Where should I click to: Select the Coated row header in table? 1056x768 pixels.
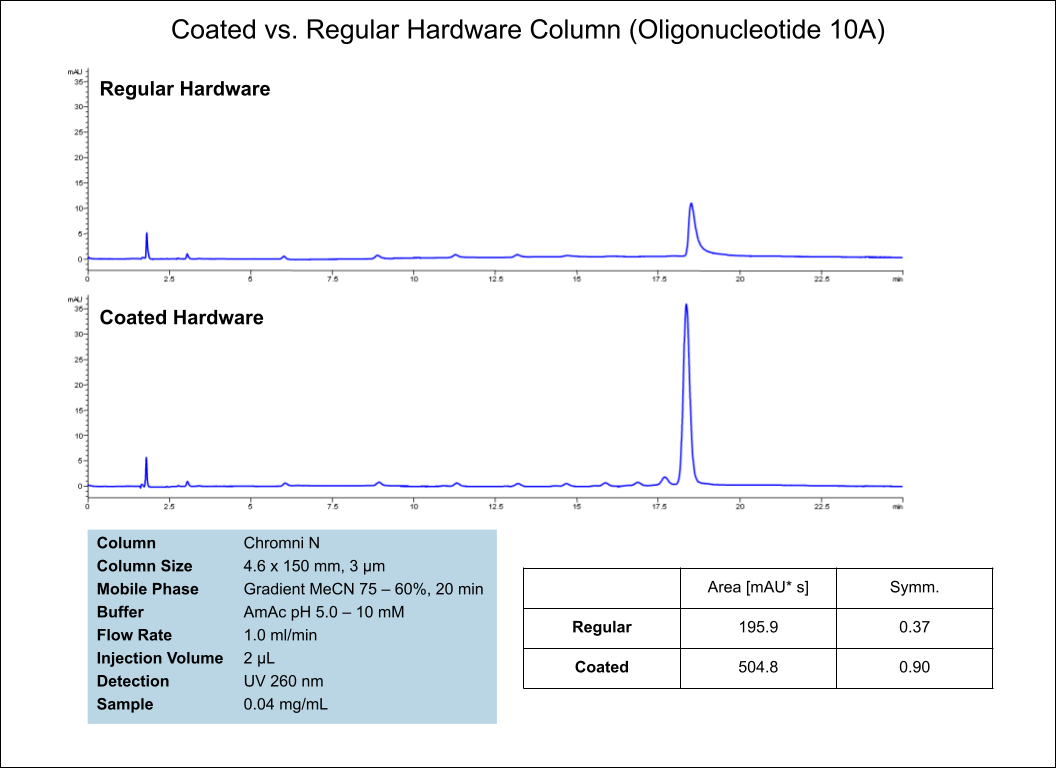601,667
